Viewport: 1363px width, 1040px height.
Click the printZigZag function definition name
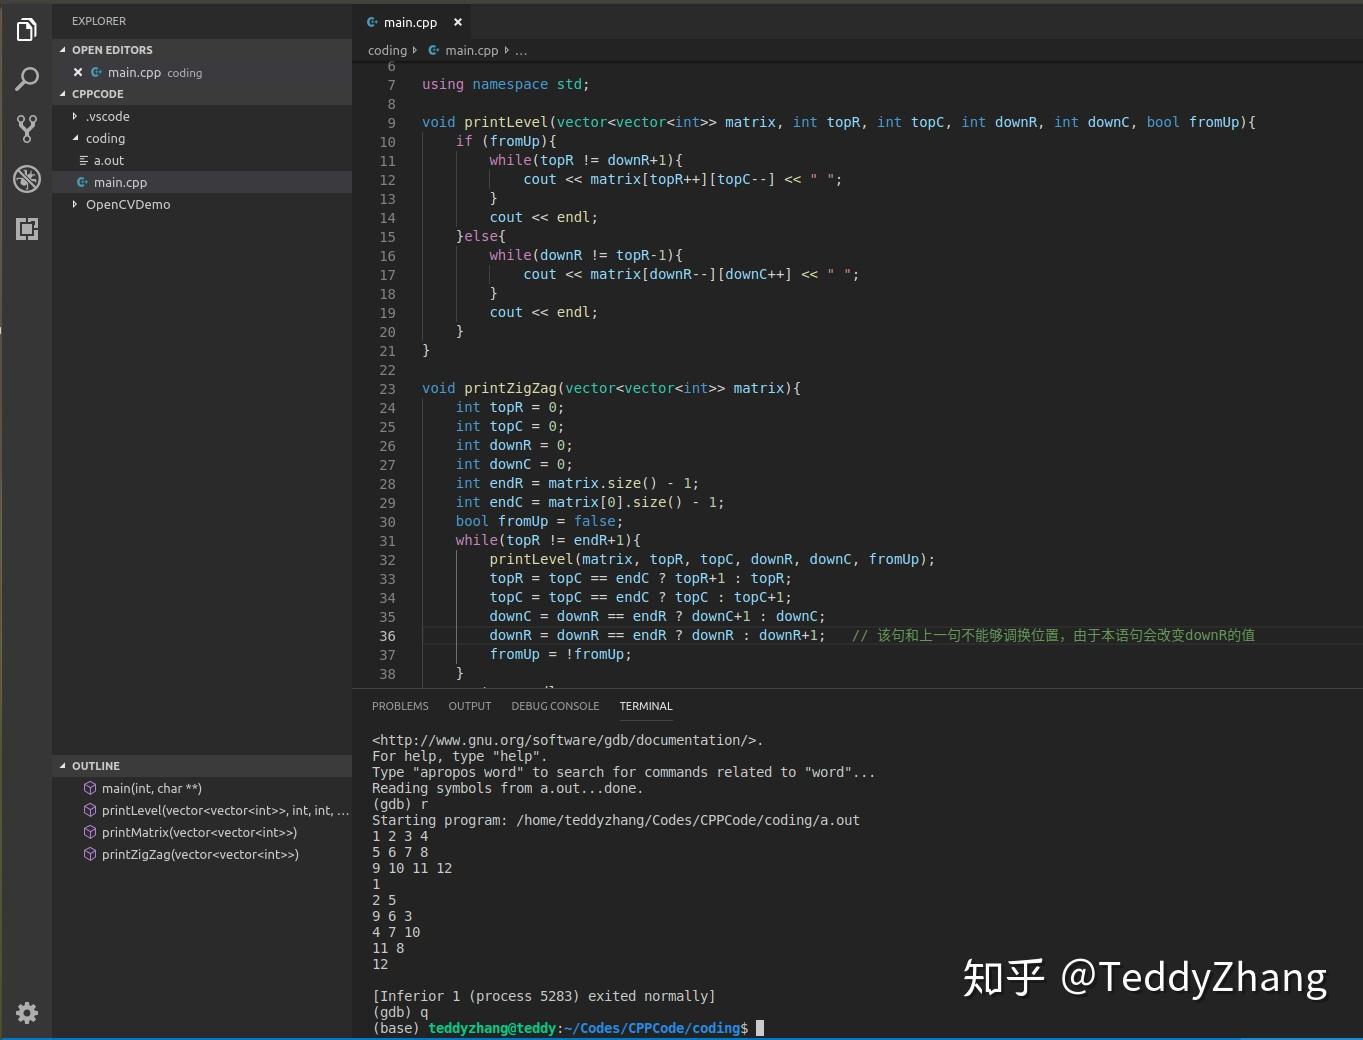pyautogui.click(x=510, y=388)
